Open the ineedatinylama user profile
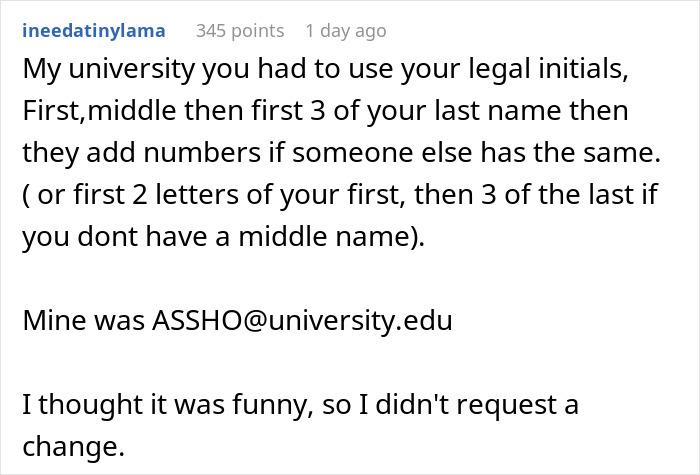The width and height of the screenshot is (700, 475). (94, 31)
